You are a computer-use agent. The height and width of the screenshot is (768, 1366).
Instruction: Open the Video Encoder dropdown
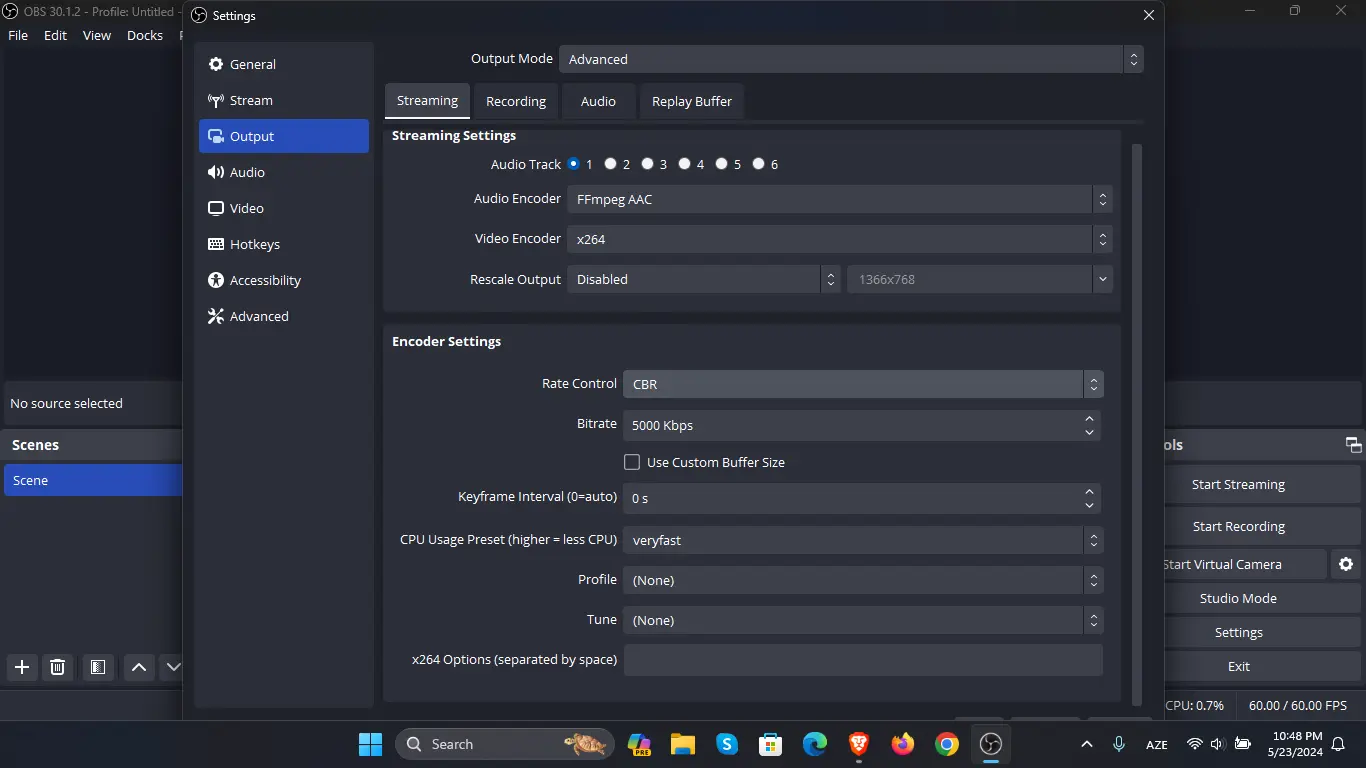tap(840, 239)
